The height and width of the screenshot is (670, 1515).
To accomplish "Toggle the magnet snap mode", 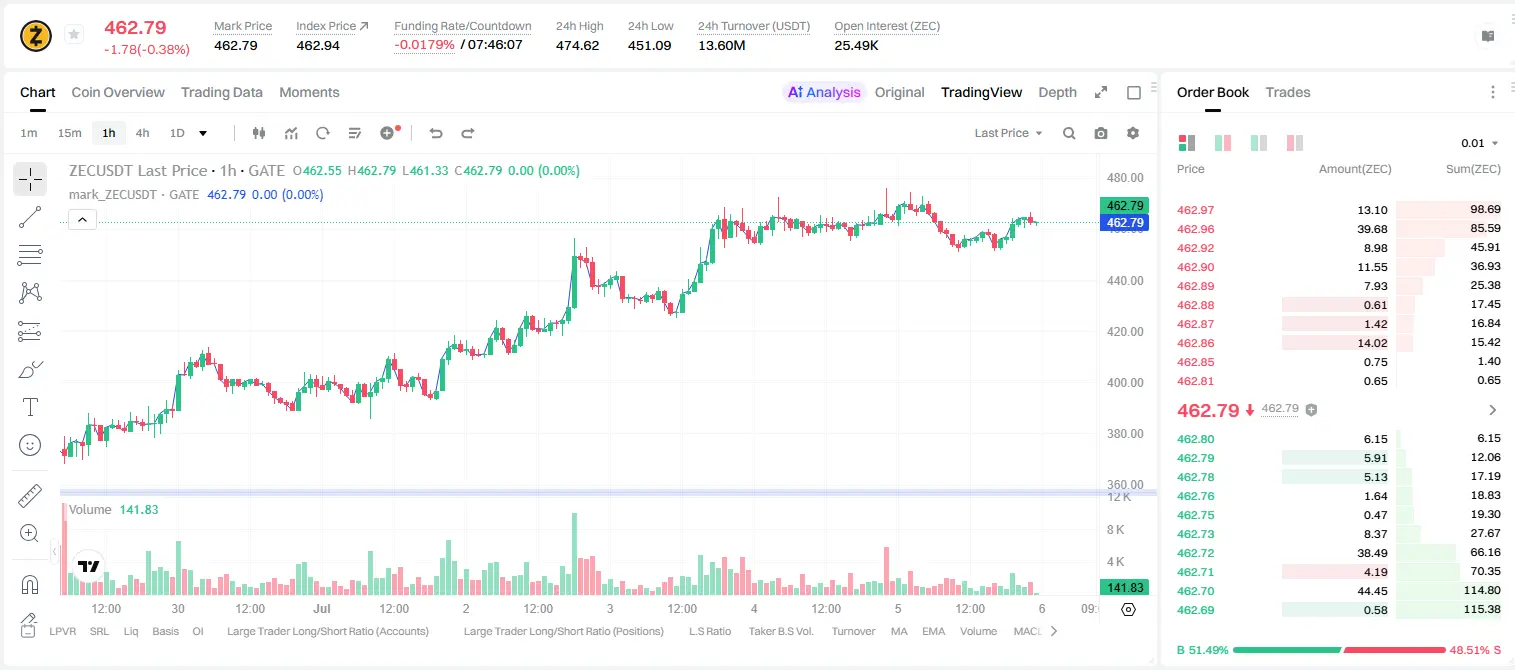I will tap(30, 584).
